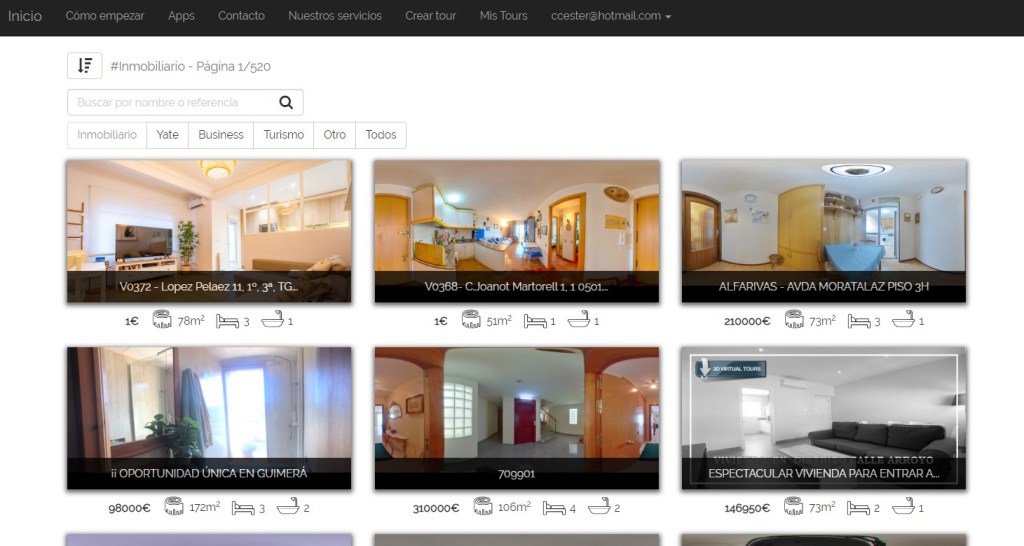This screenshot has width=1024, height=546.
Task: Click the sort order icon button
Action: click(84, 66)
